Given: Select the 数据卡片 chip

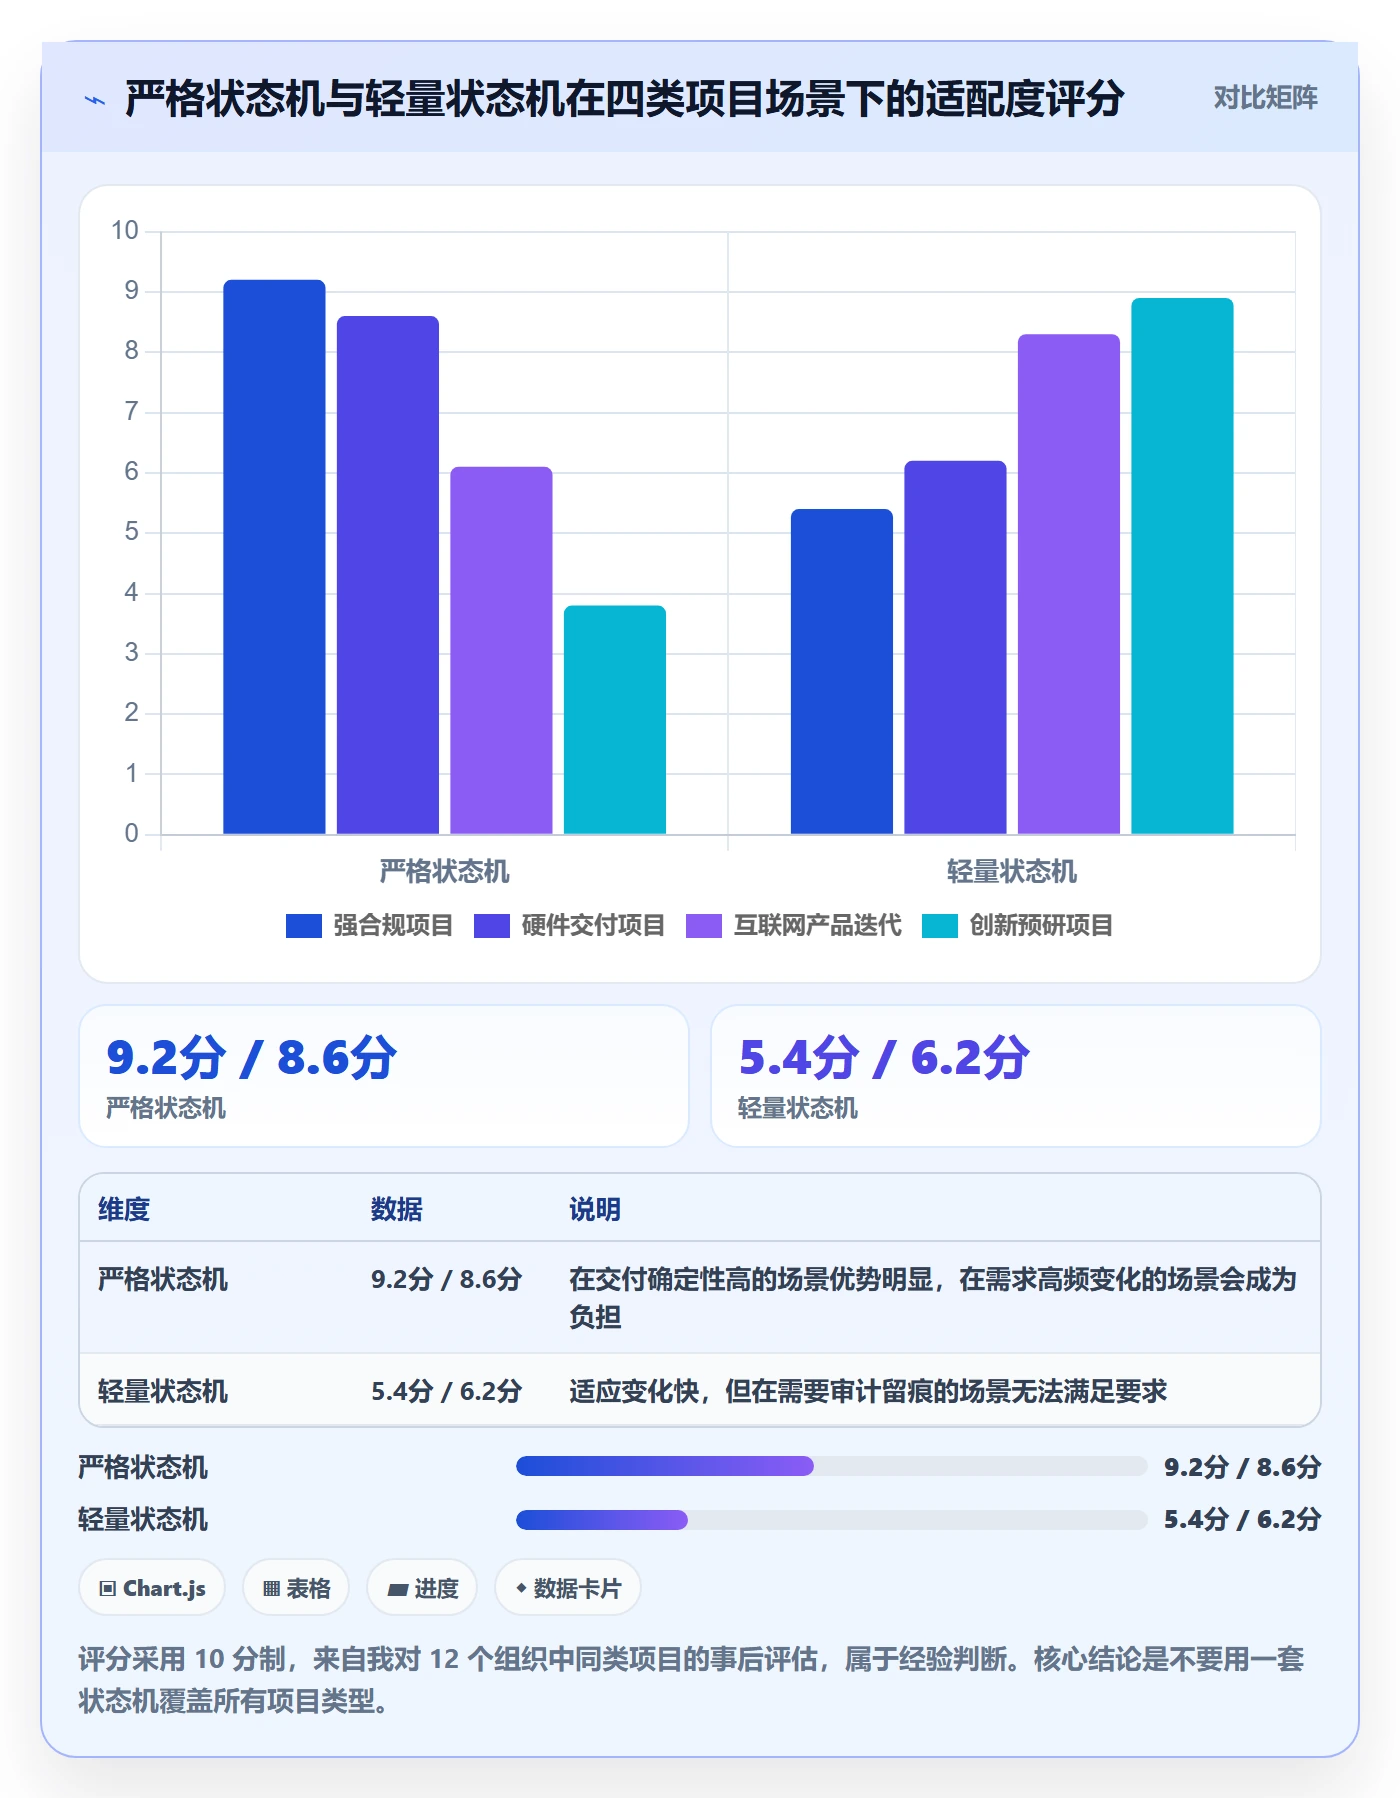Looking at the screenshot, I should pos(568,1588).
